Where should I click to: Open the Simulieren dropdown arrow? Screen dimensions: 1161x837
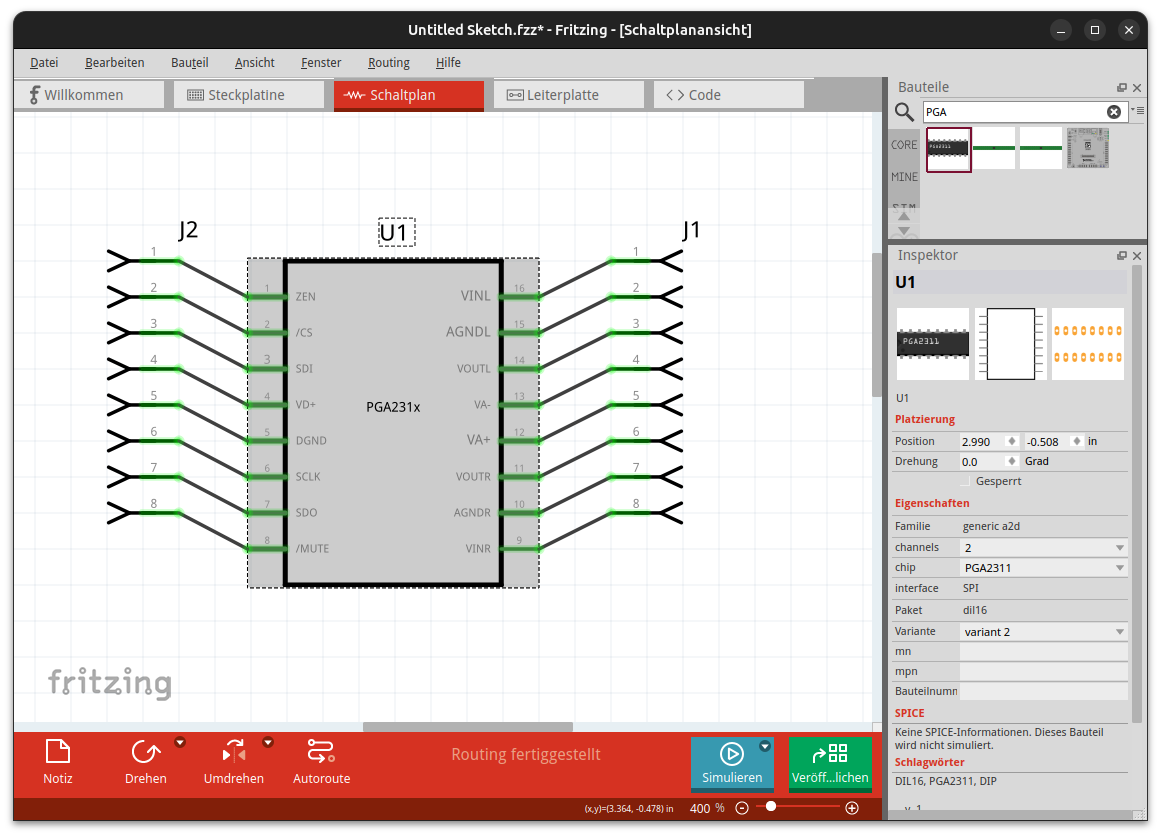click(765, 746)
